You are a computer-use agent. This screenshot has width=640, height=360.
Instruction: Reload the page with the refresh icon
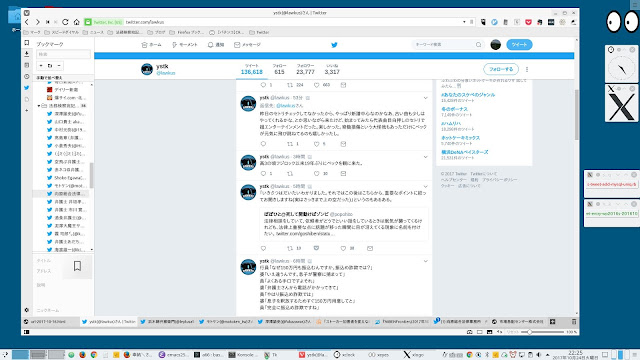(x=65, y=22)
